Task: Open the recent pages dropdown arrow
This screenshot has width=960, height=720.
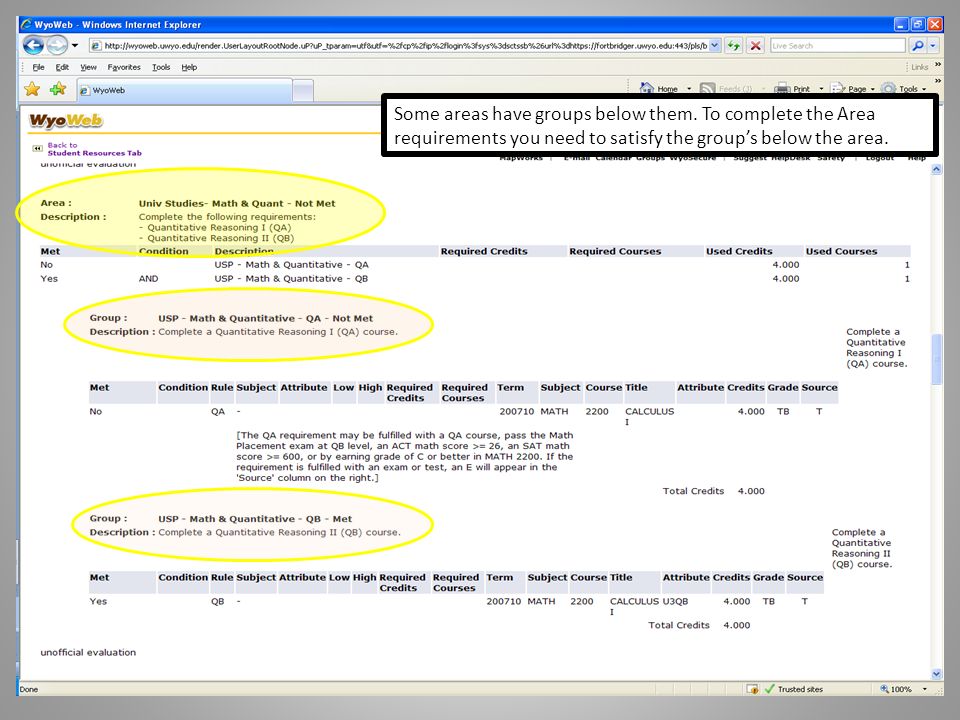Action: pyautogui.click(x=75, y=45)
